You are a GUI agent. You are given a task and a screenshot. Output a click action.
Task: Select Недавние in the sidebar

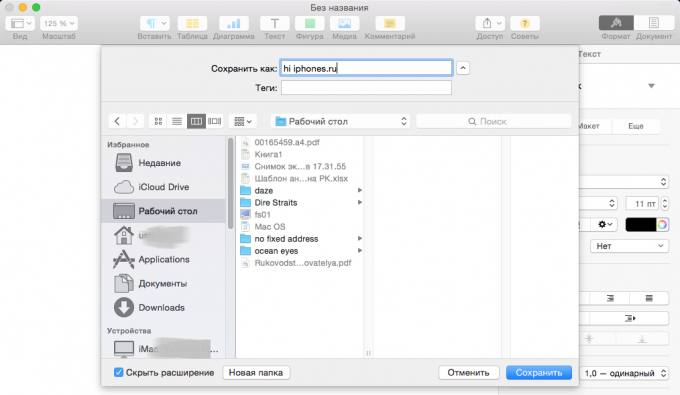[163, 163]
